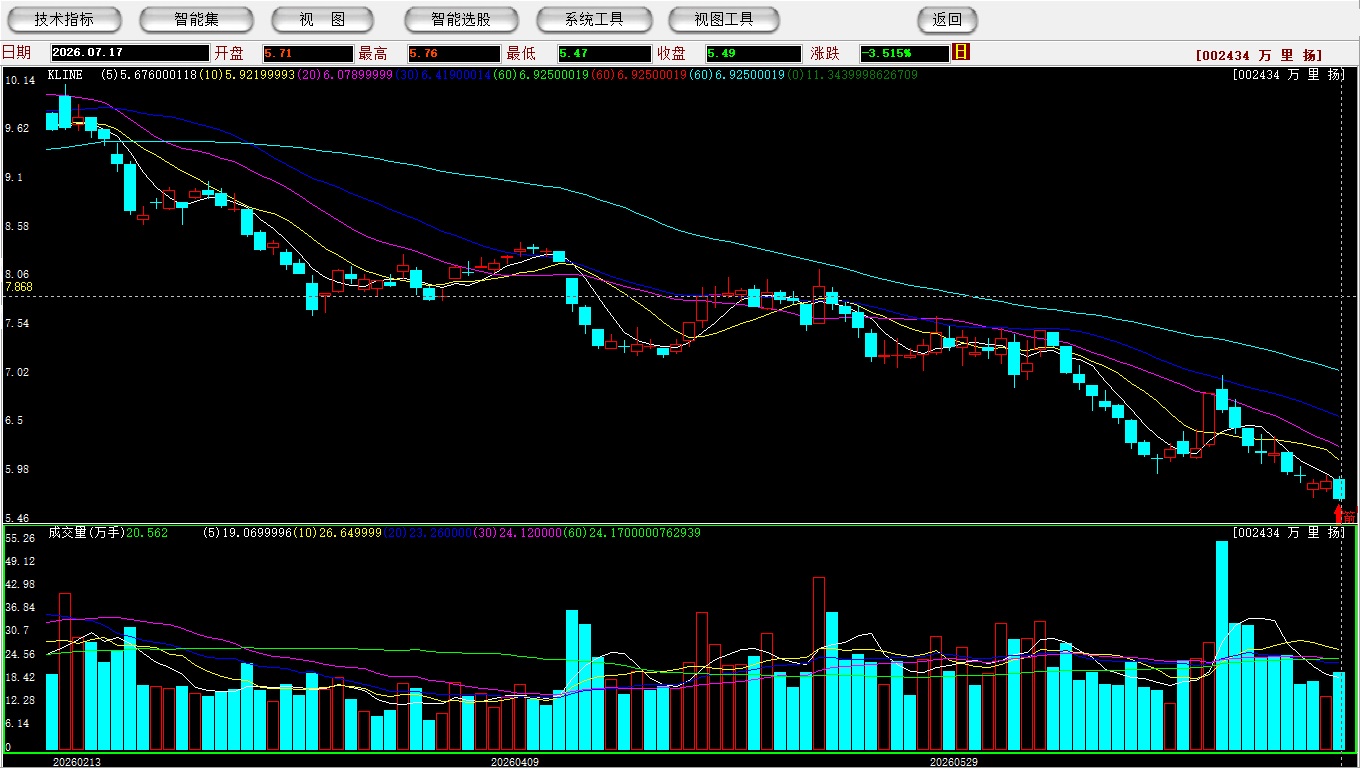Select the MA value (20)6.07899999
The height and width of the screenshot is (768, 1360).
pos(346,74)
